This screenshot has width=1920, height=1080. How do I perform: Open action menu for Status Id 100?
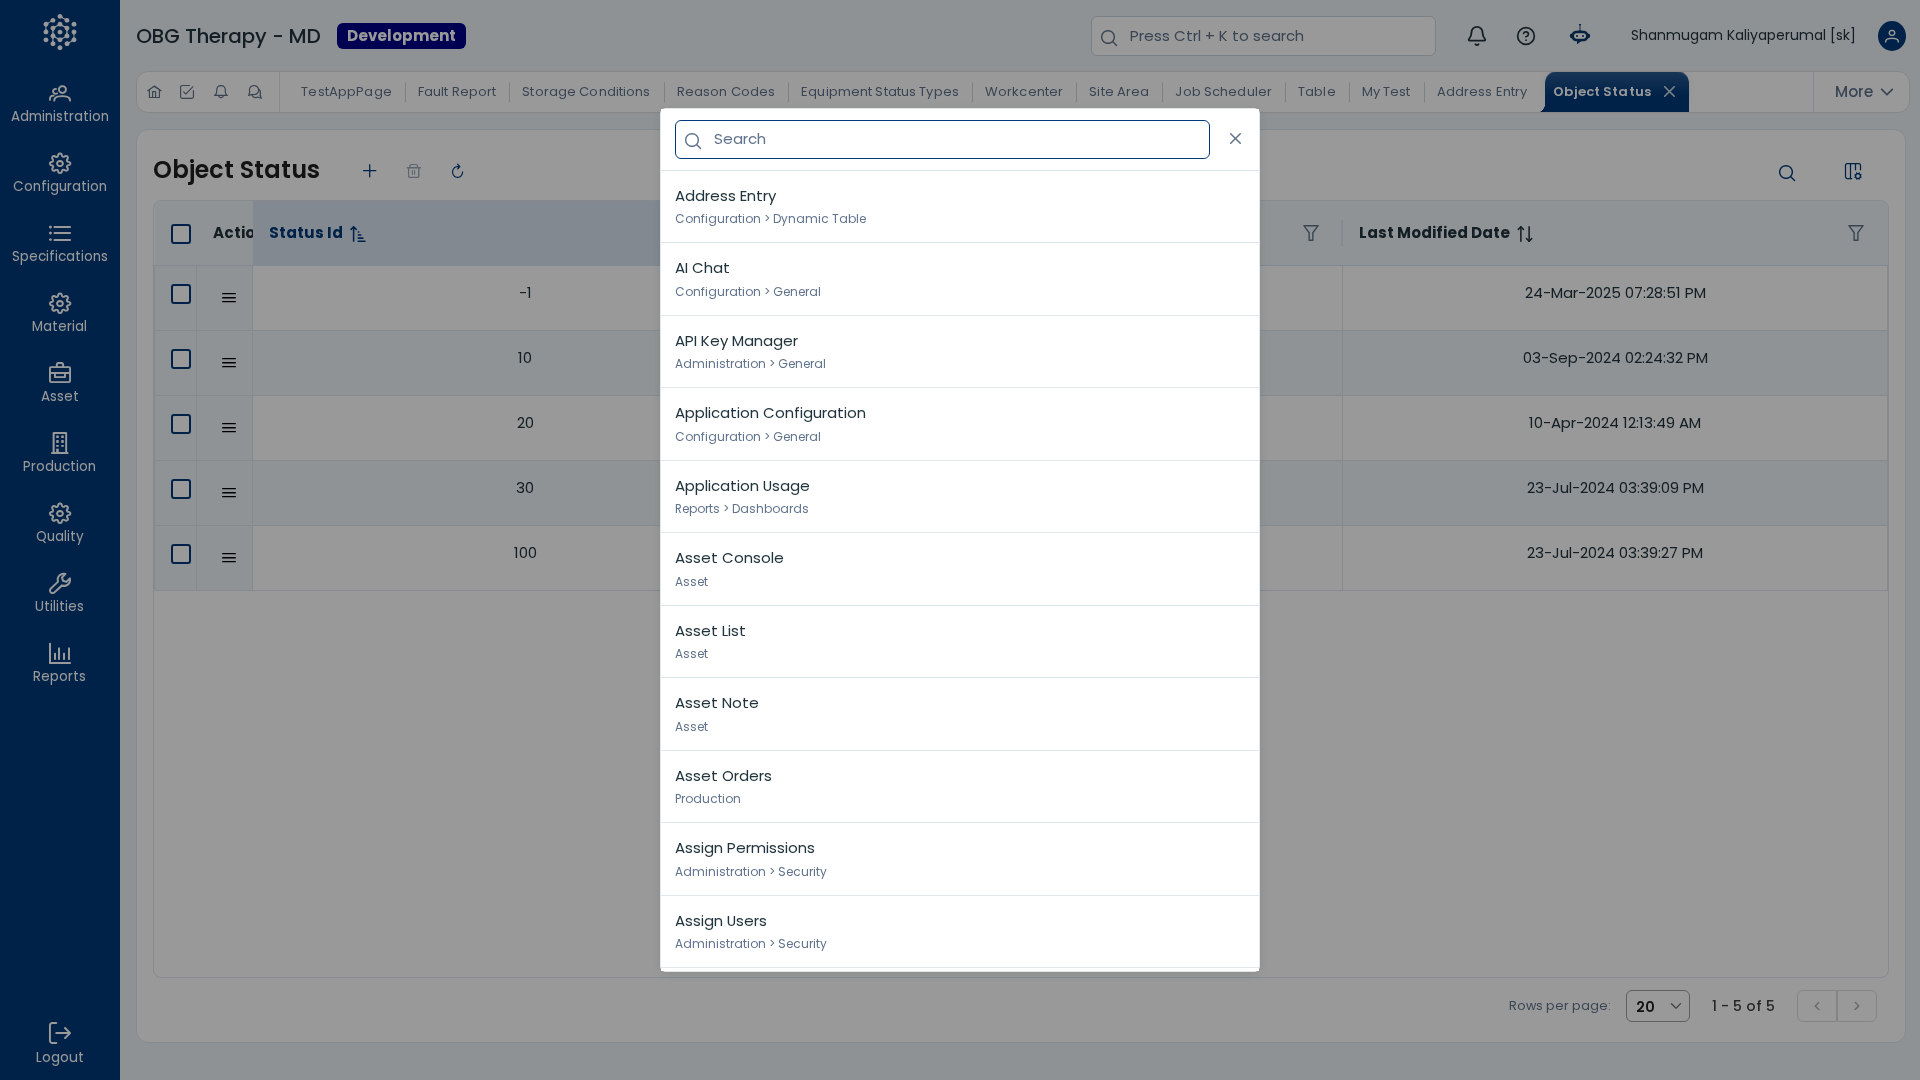point(229,558)
